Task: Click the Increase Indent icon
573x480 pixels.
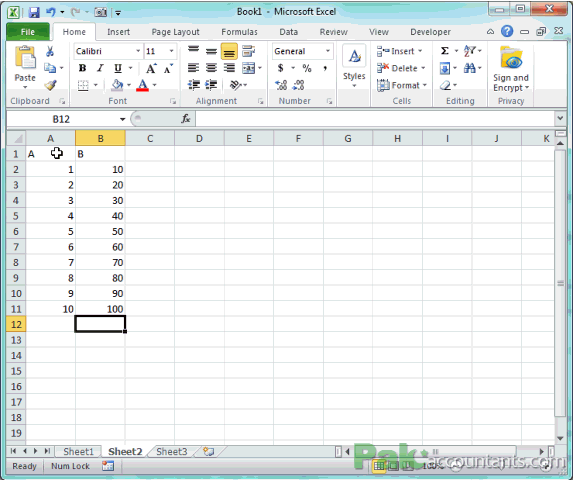Action: (211, 85)
